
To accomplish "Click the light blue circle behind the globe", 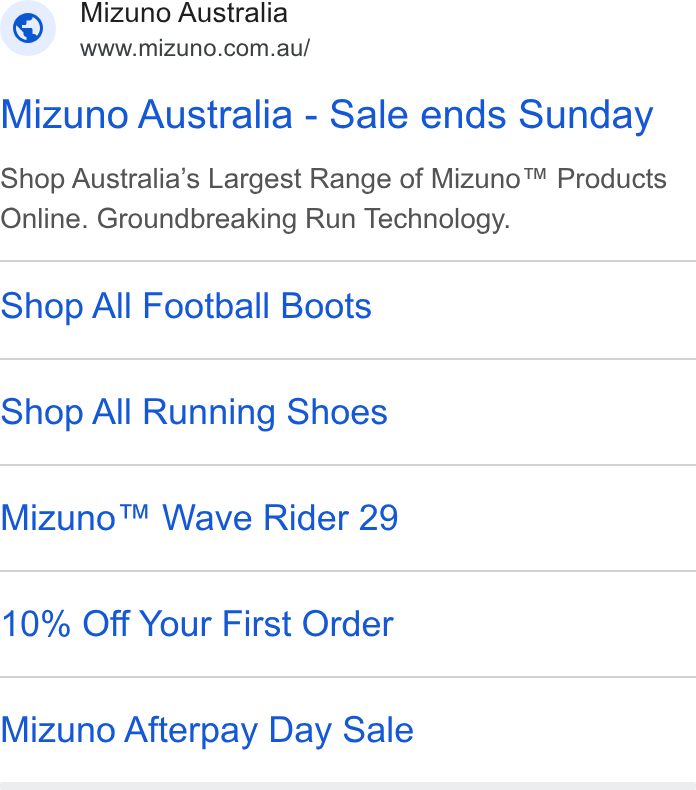I will 28,28.
